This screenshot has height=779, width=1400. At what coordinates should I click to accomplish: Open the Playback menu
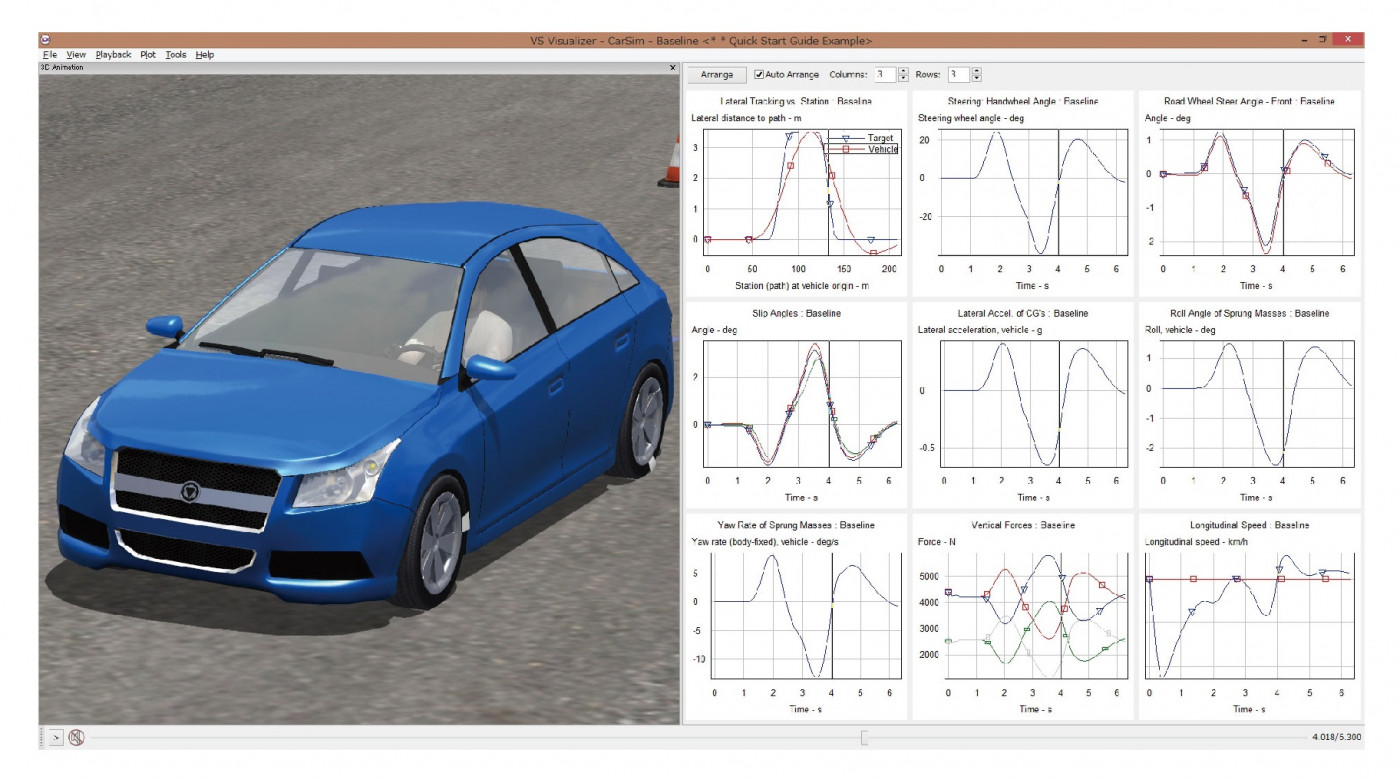click(113, 55)
